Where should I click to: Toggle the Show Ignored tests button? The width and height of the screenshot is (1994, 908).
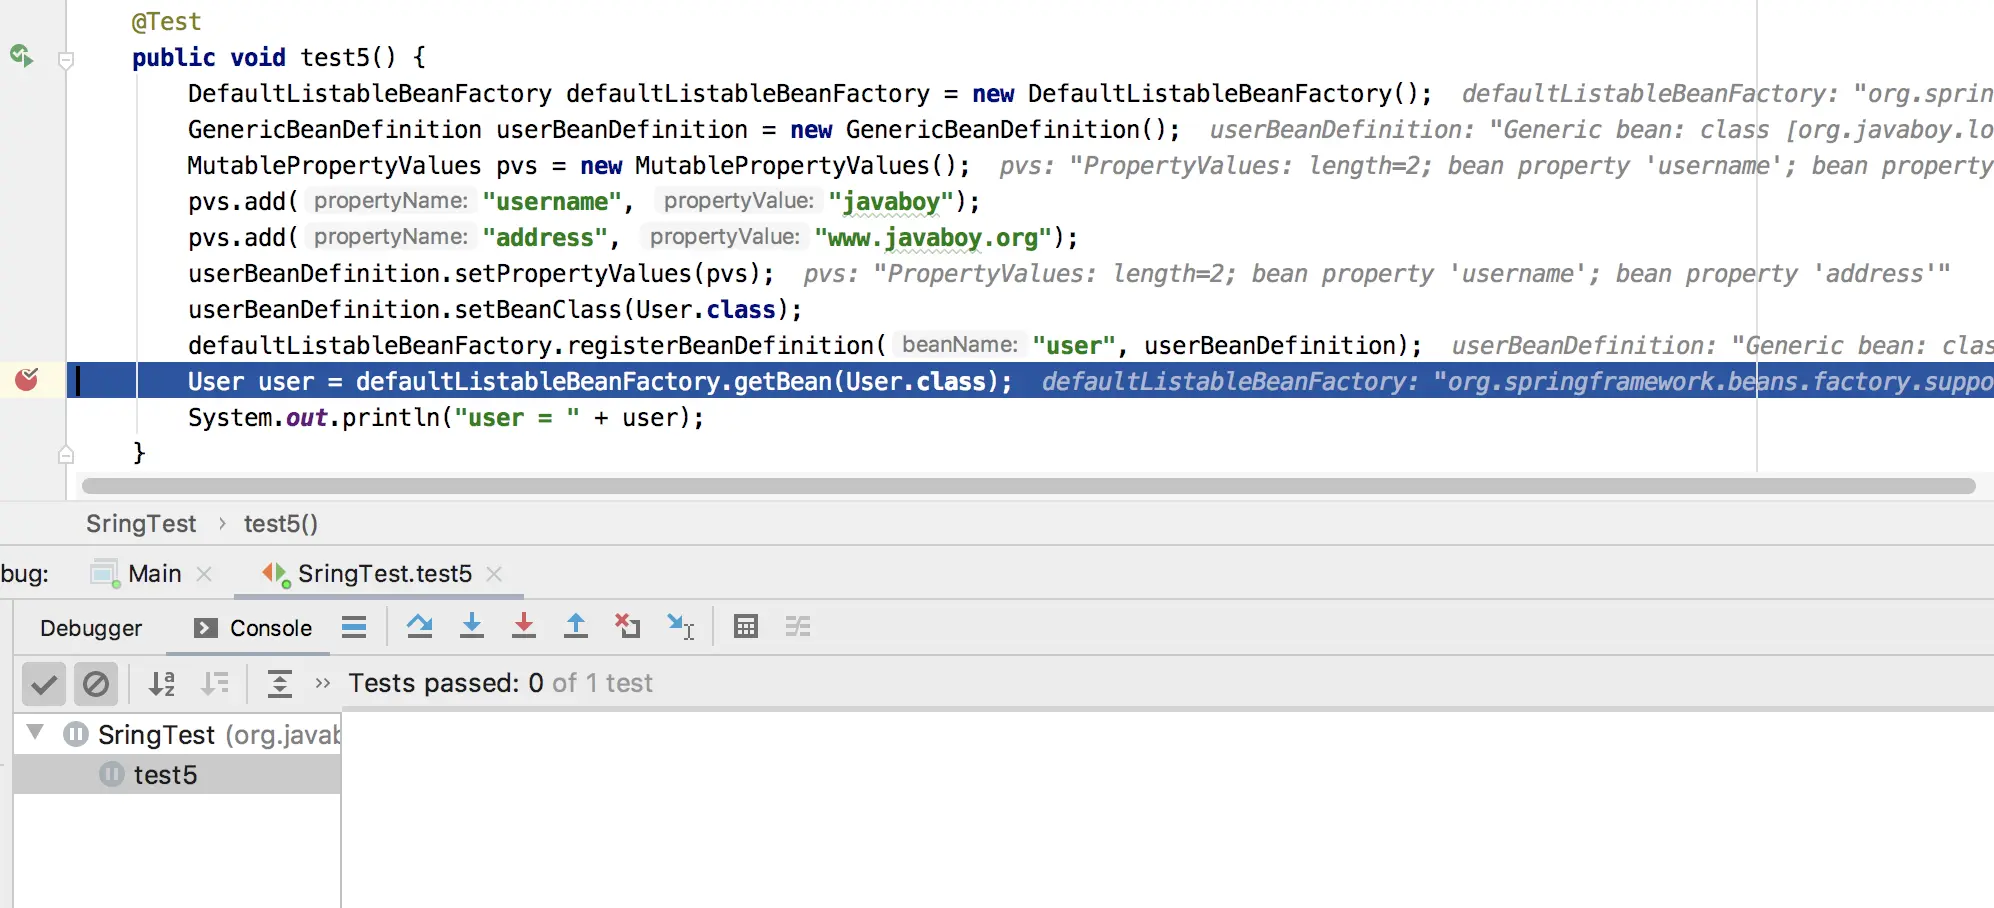[x=96, y=684]
